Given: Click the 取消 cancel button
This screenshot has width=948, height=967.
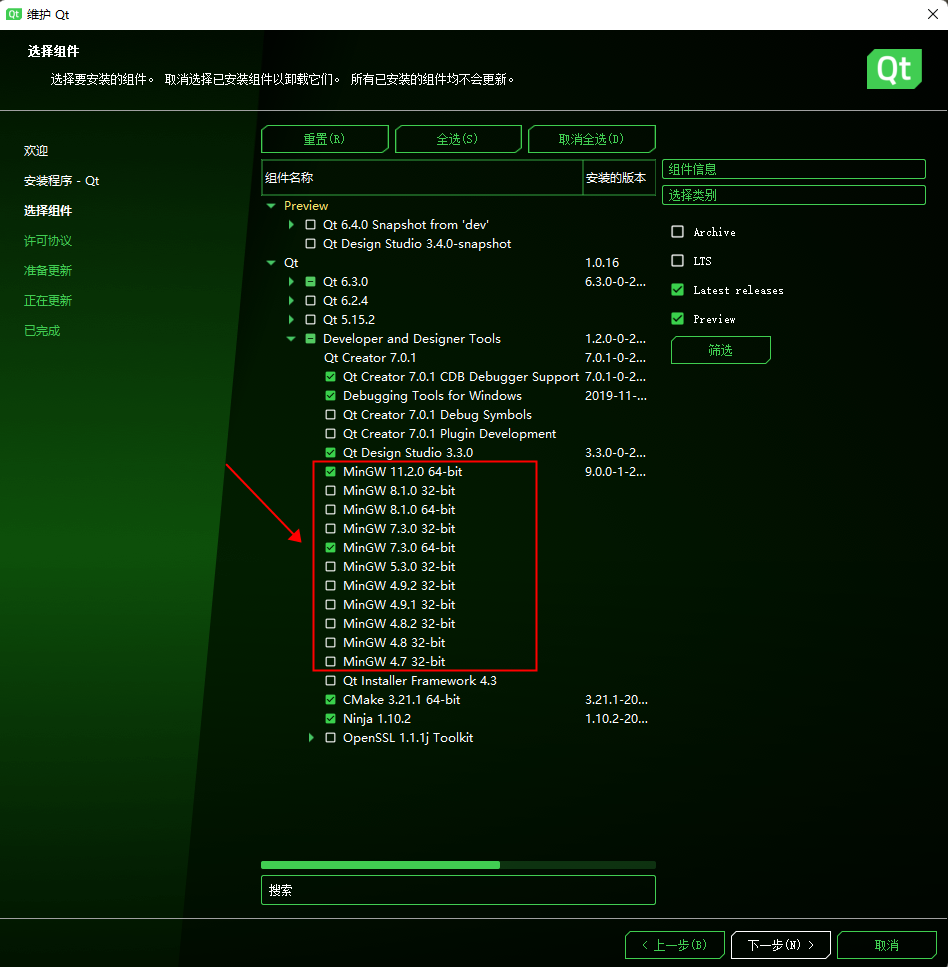Looking at the screenshot, I should point(886,945).
